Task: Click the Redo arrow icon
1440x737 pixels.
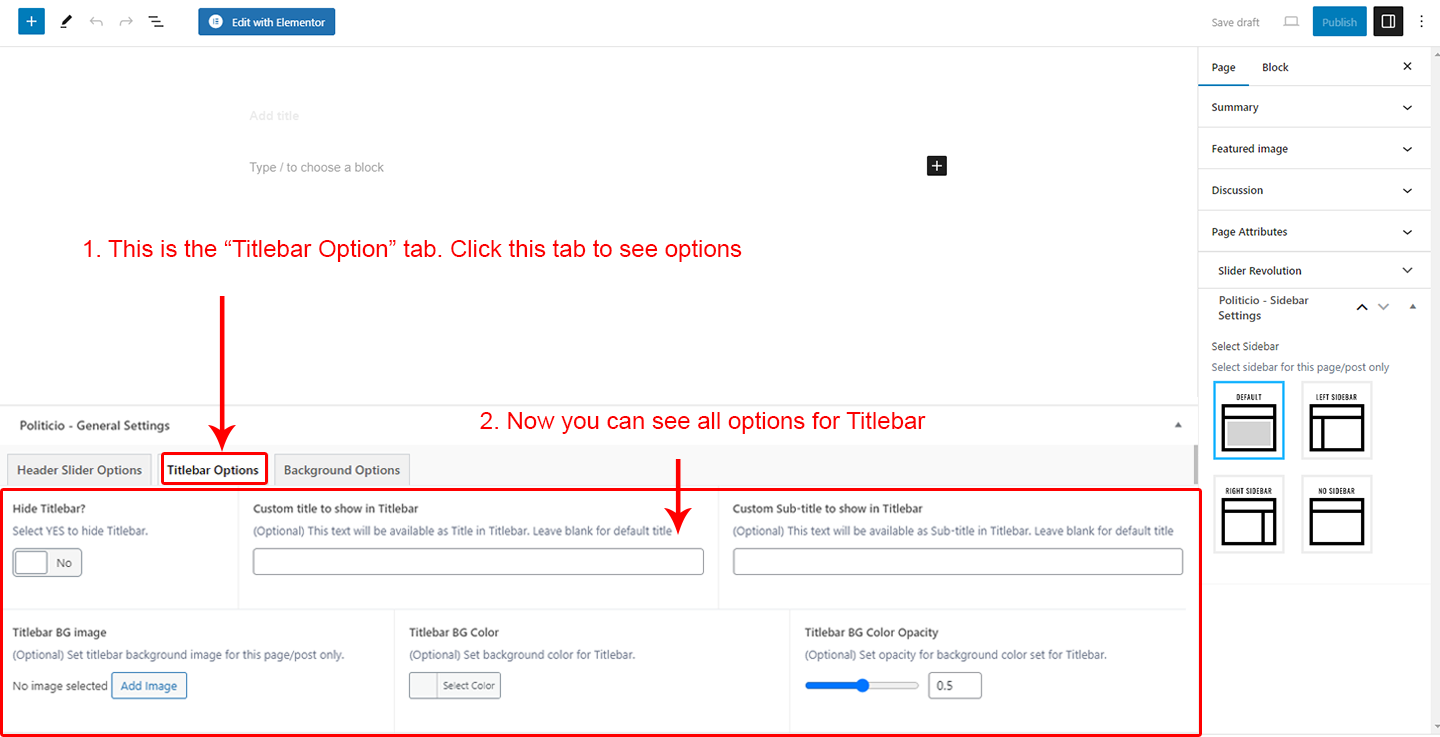Action: (126, 21)
